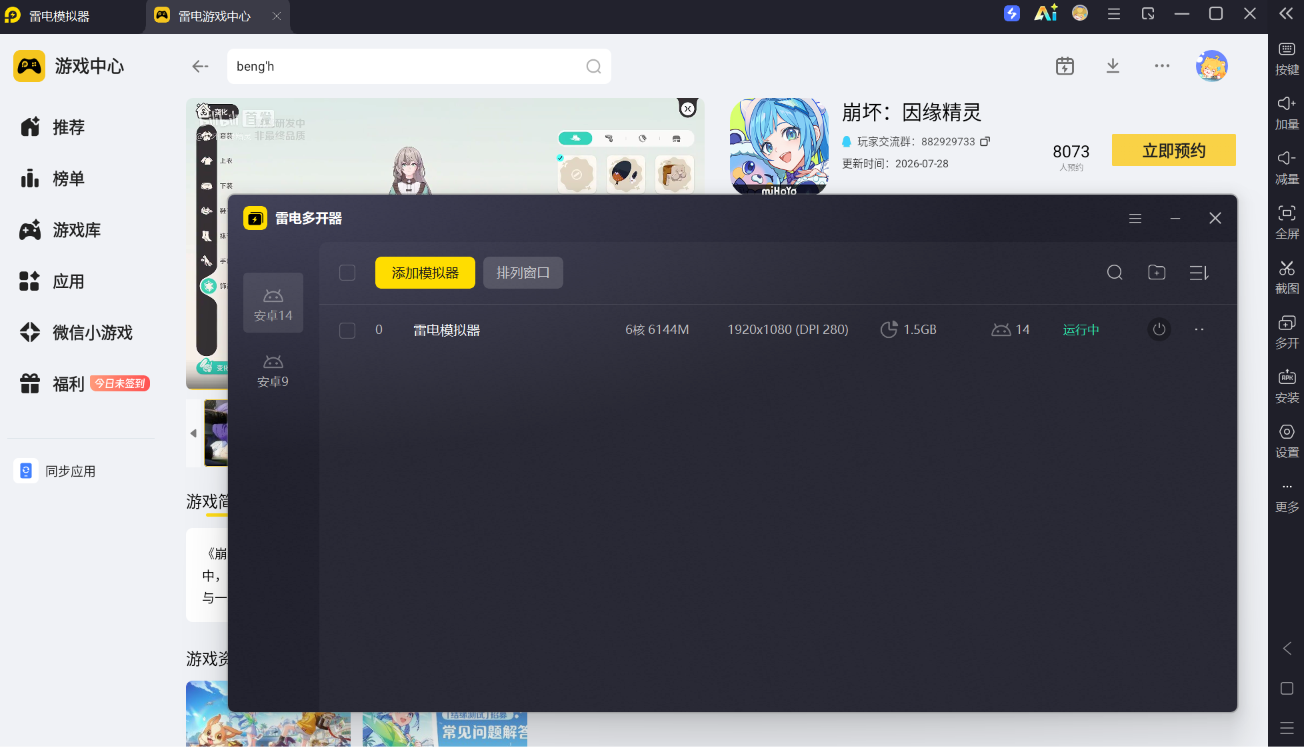1304x747 pixels.
Task: Open 游戏库 game library in sidebar
Action: (60, 230)
